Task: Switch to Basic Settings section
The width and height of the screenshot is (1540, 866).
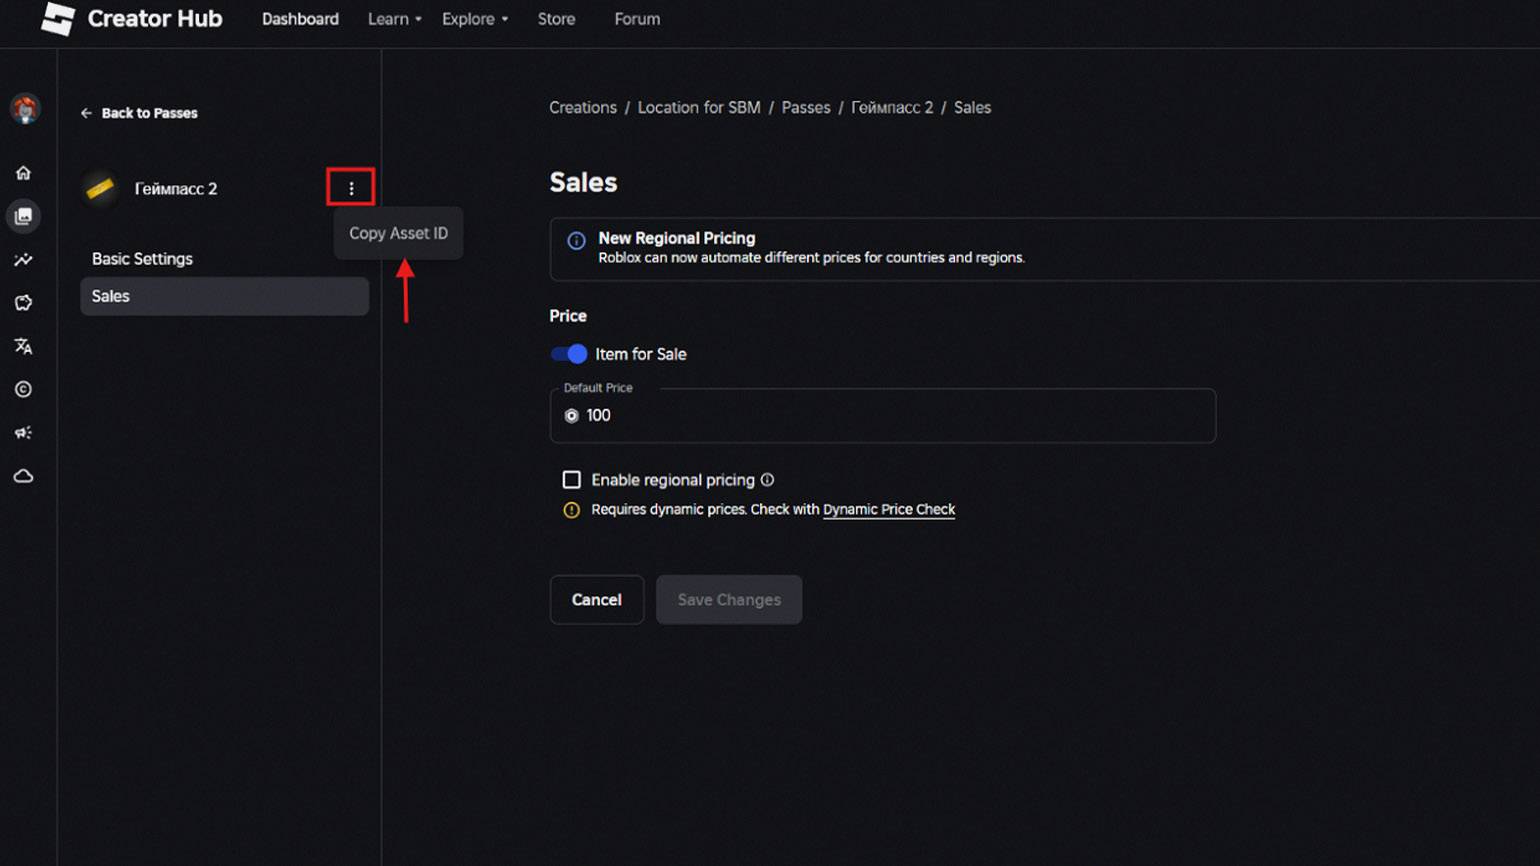Action: [x=142, y=259]
